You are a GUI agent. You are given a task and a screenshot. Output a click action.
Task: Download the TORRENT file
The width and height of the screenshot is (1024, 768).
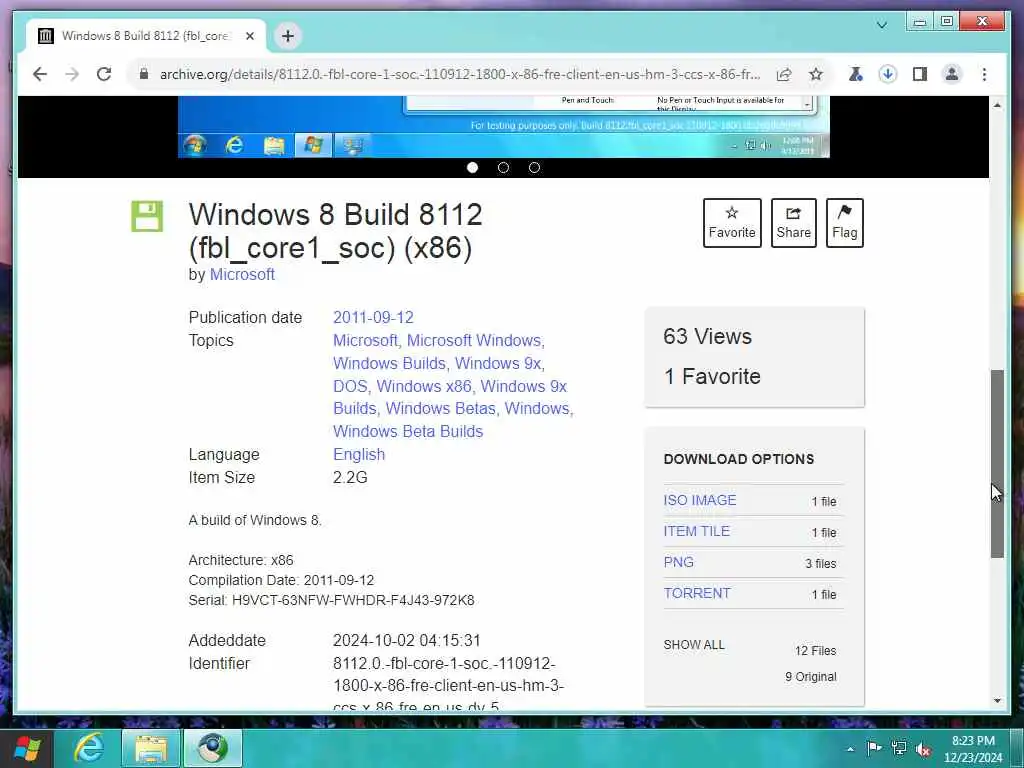[x=697, y=593]
